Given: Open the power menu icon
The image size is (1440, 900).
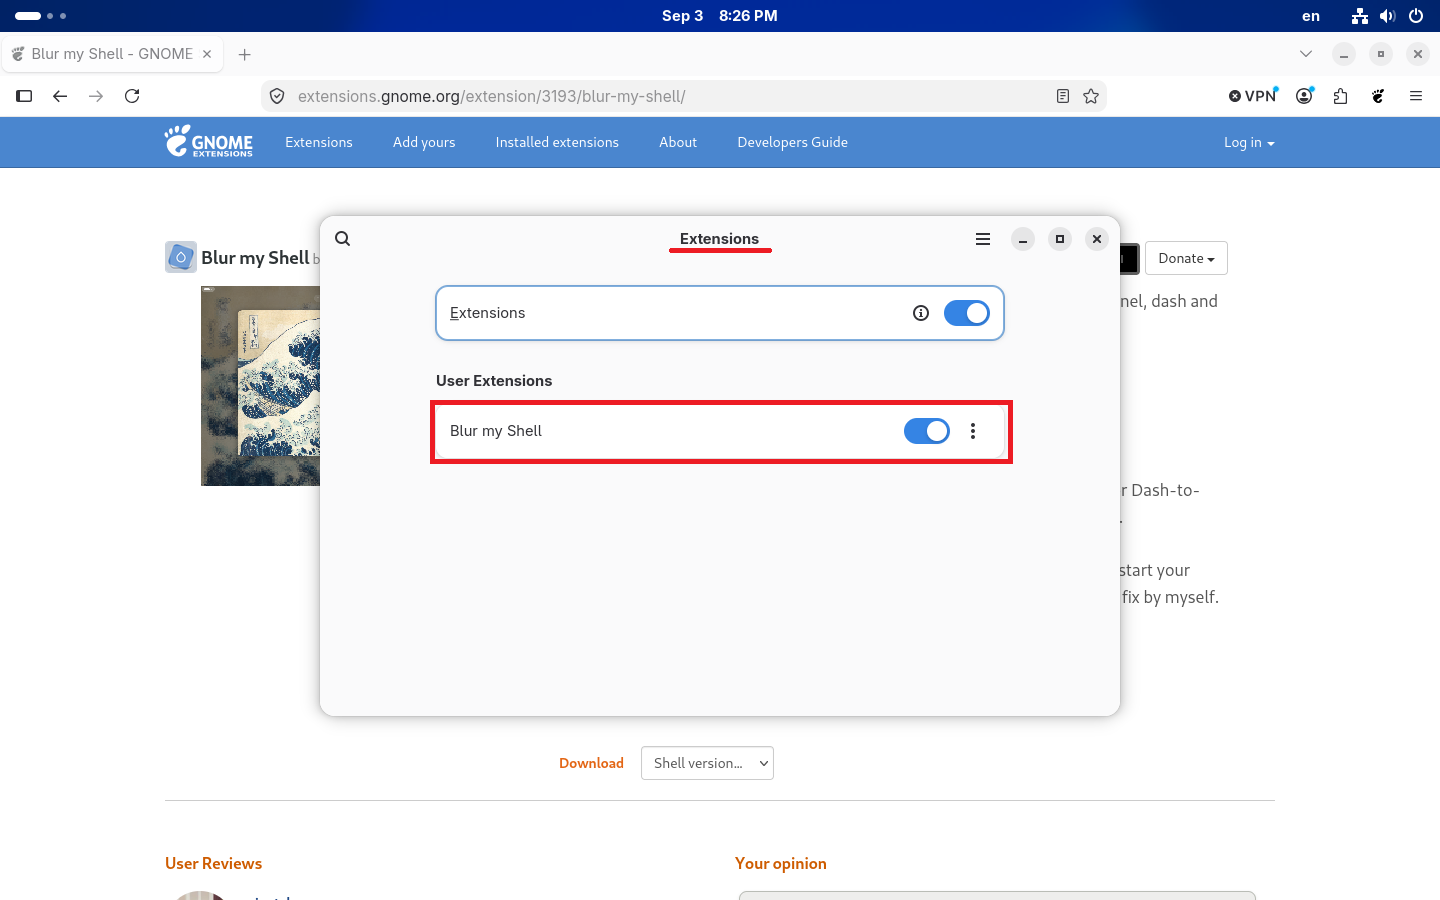Looking at the screenshot, I should (x=1416, y=16).
